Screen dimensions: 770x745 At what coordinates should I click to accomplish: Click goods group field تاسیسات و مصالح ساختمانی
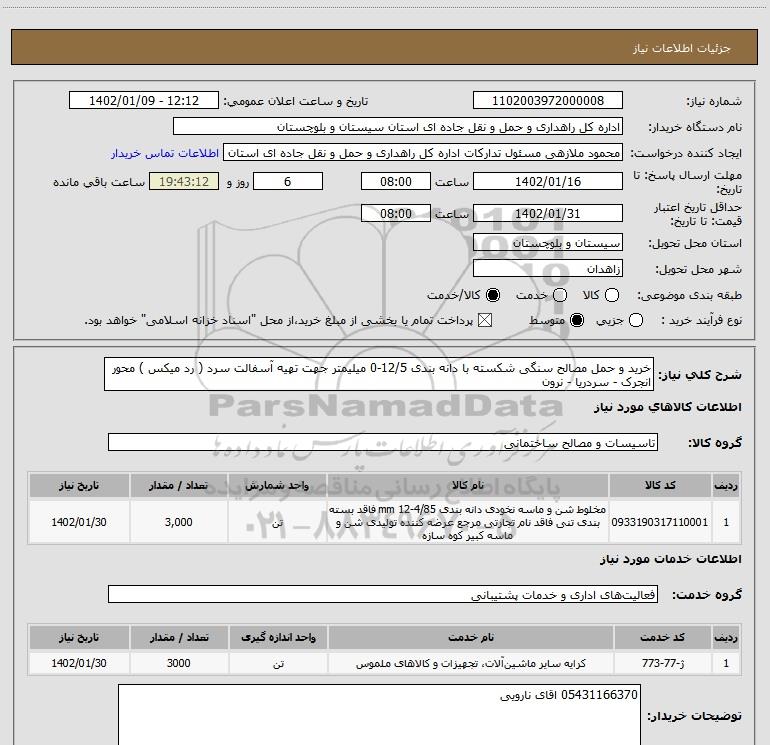[x=383, y=442]
